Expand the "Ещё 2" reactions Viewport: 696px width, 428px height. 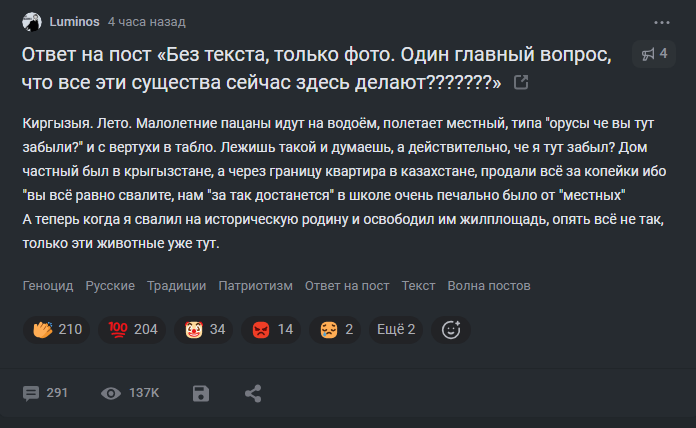[395, 330]
